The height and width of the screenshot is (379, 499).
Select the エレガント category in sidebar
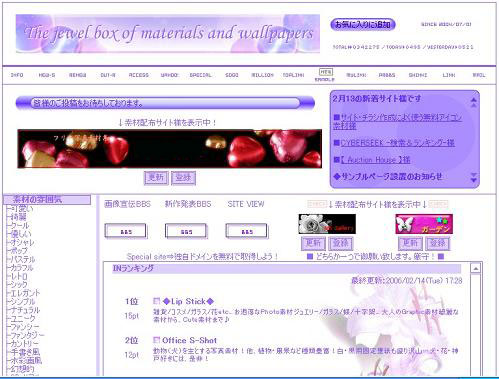tap(25, 293)
